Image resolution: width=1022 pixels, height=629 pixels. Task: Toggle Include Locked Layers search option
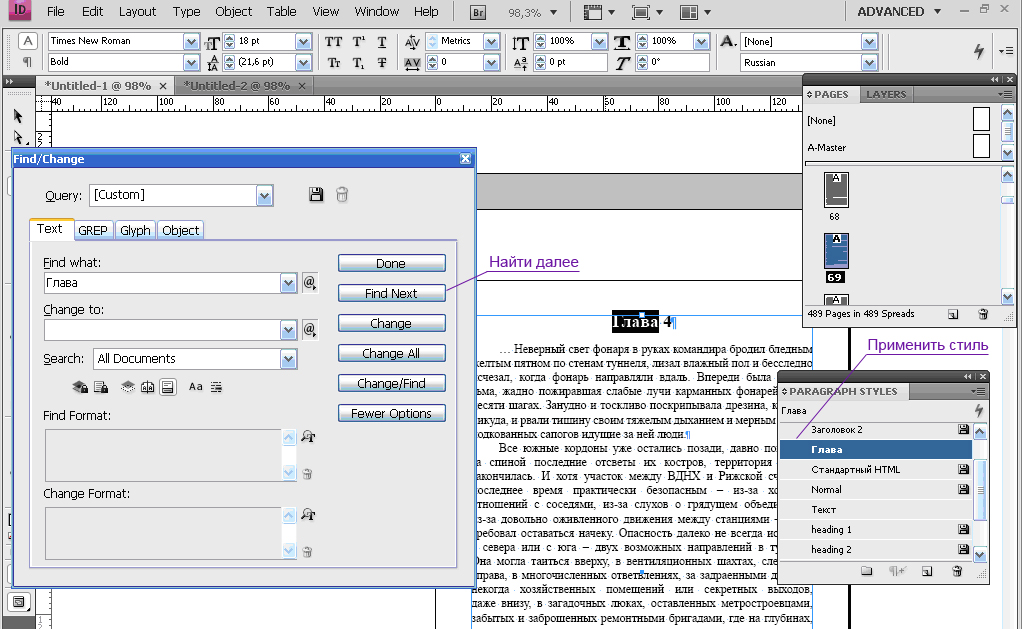point(80,387)
